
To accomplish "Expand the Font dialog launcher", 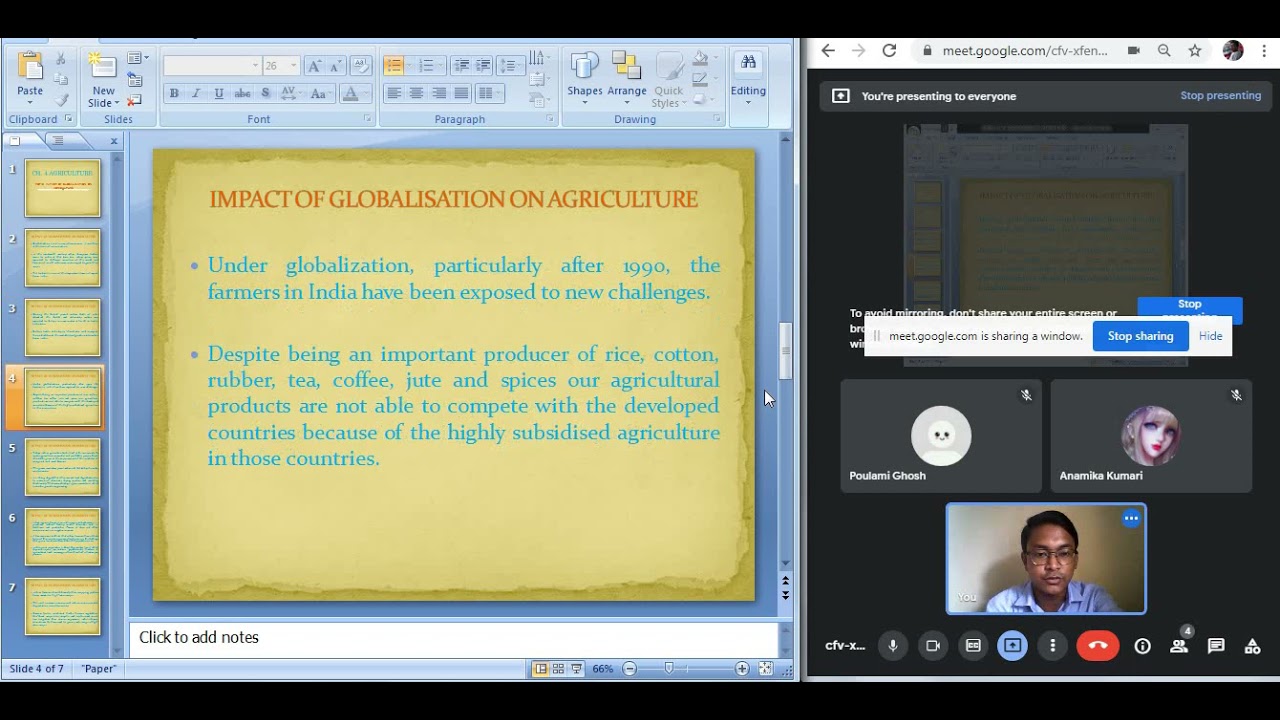I will click(368, 119).
